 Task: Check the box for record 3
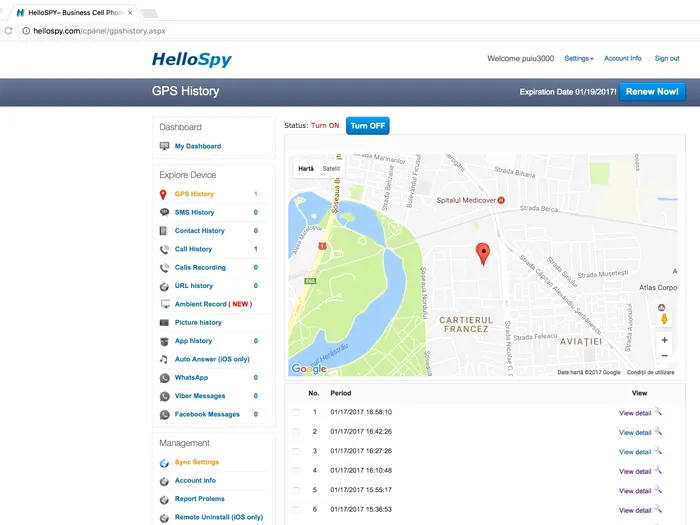296,451
